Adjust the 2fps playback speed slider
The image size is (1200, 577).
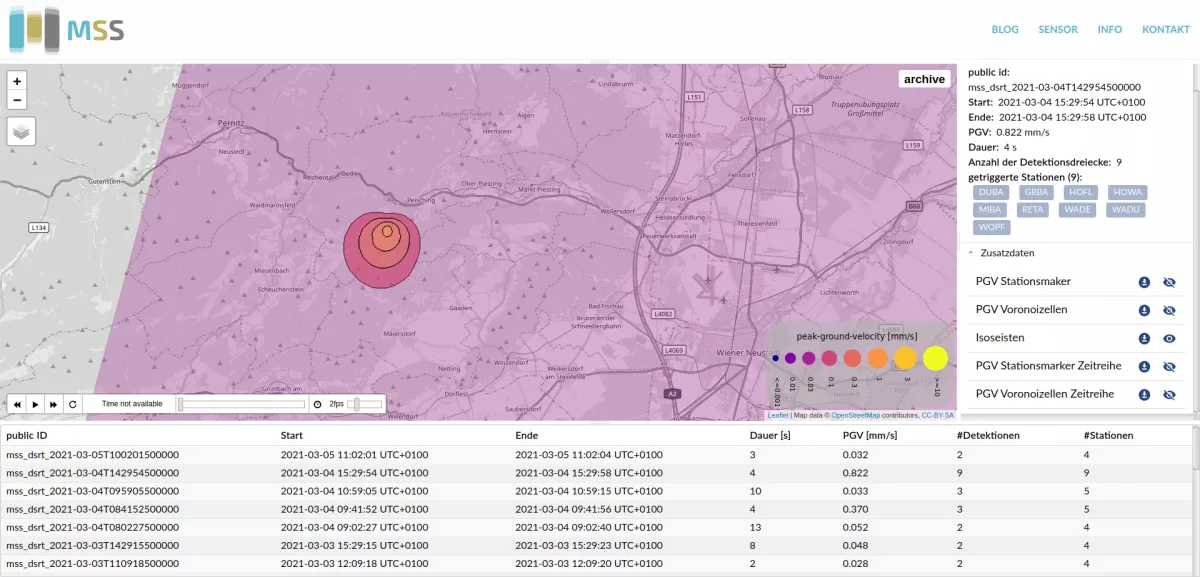point(362,404)
